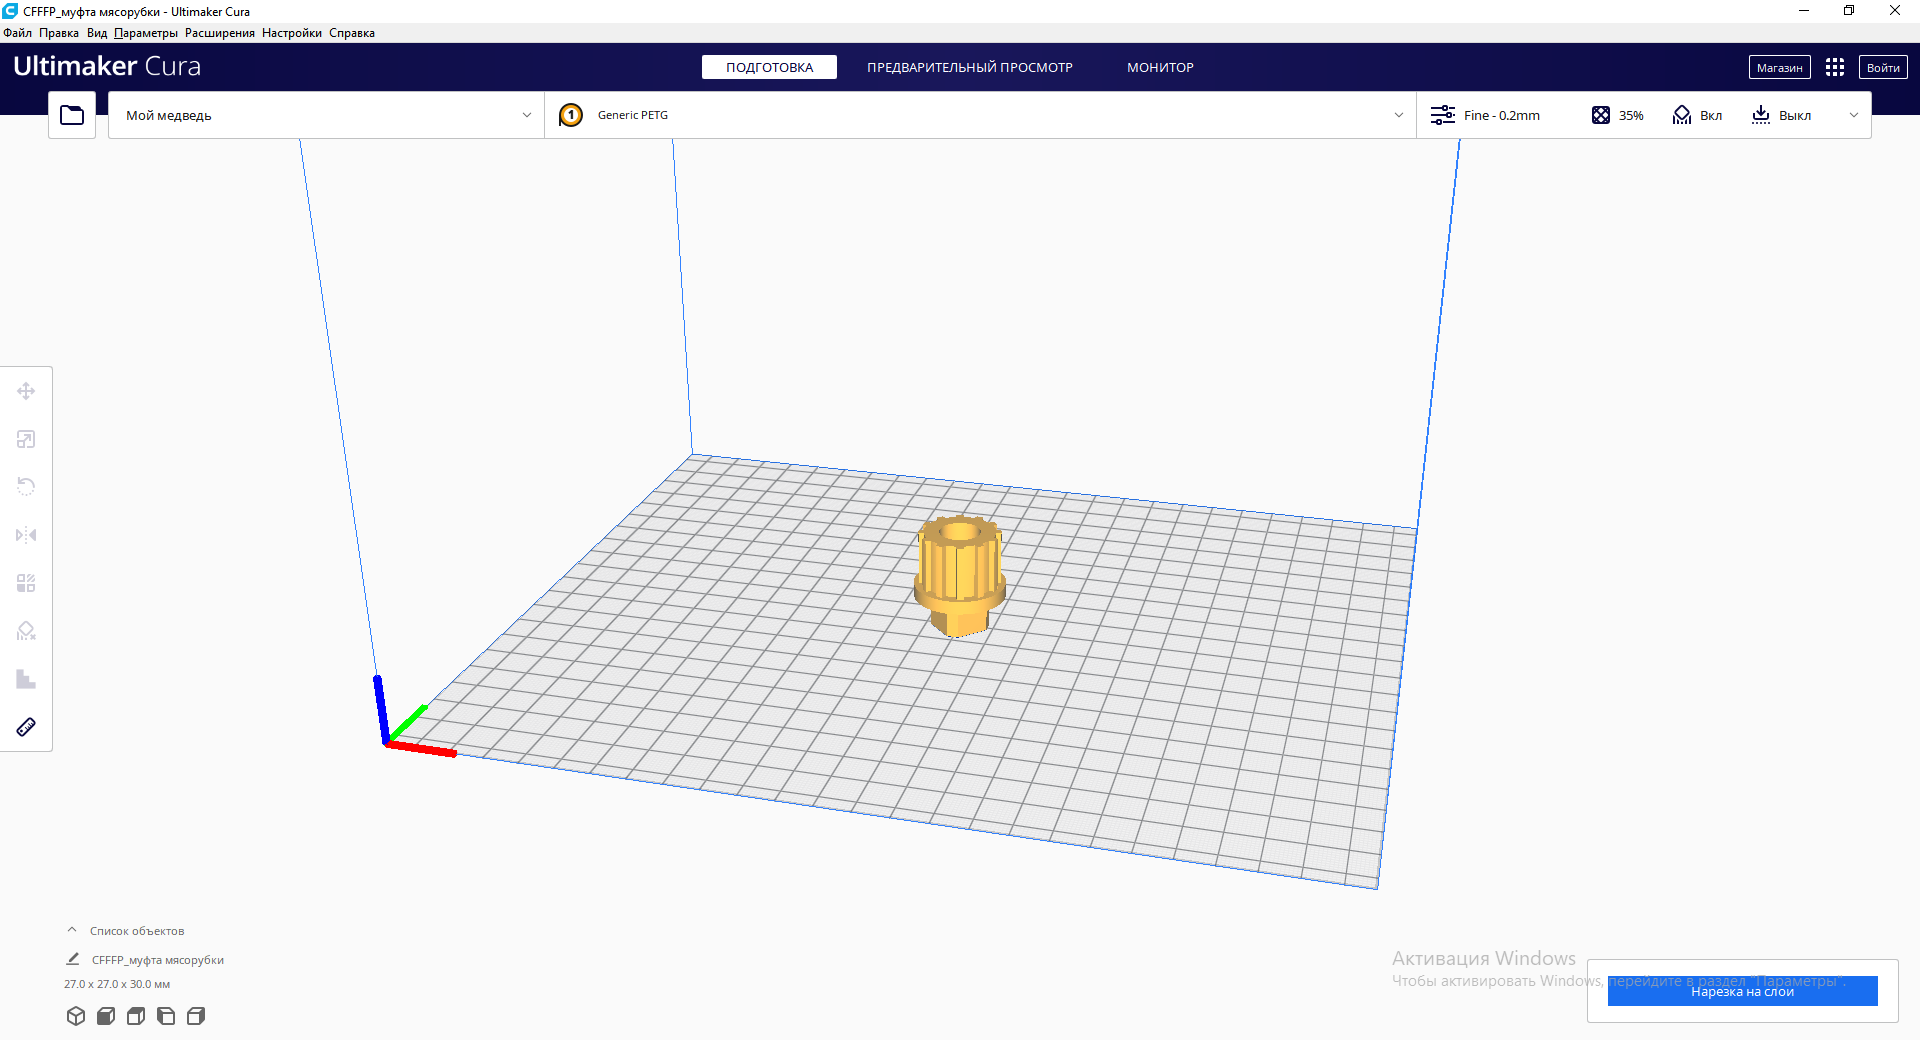Minimize the Ultimaker Cura window
Screen dimensions: 1920x1040
(1804, 11)
